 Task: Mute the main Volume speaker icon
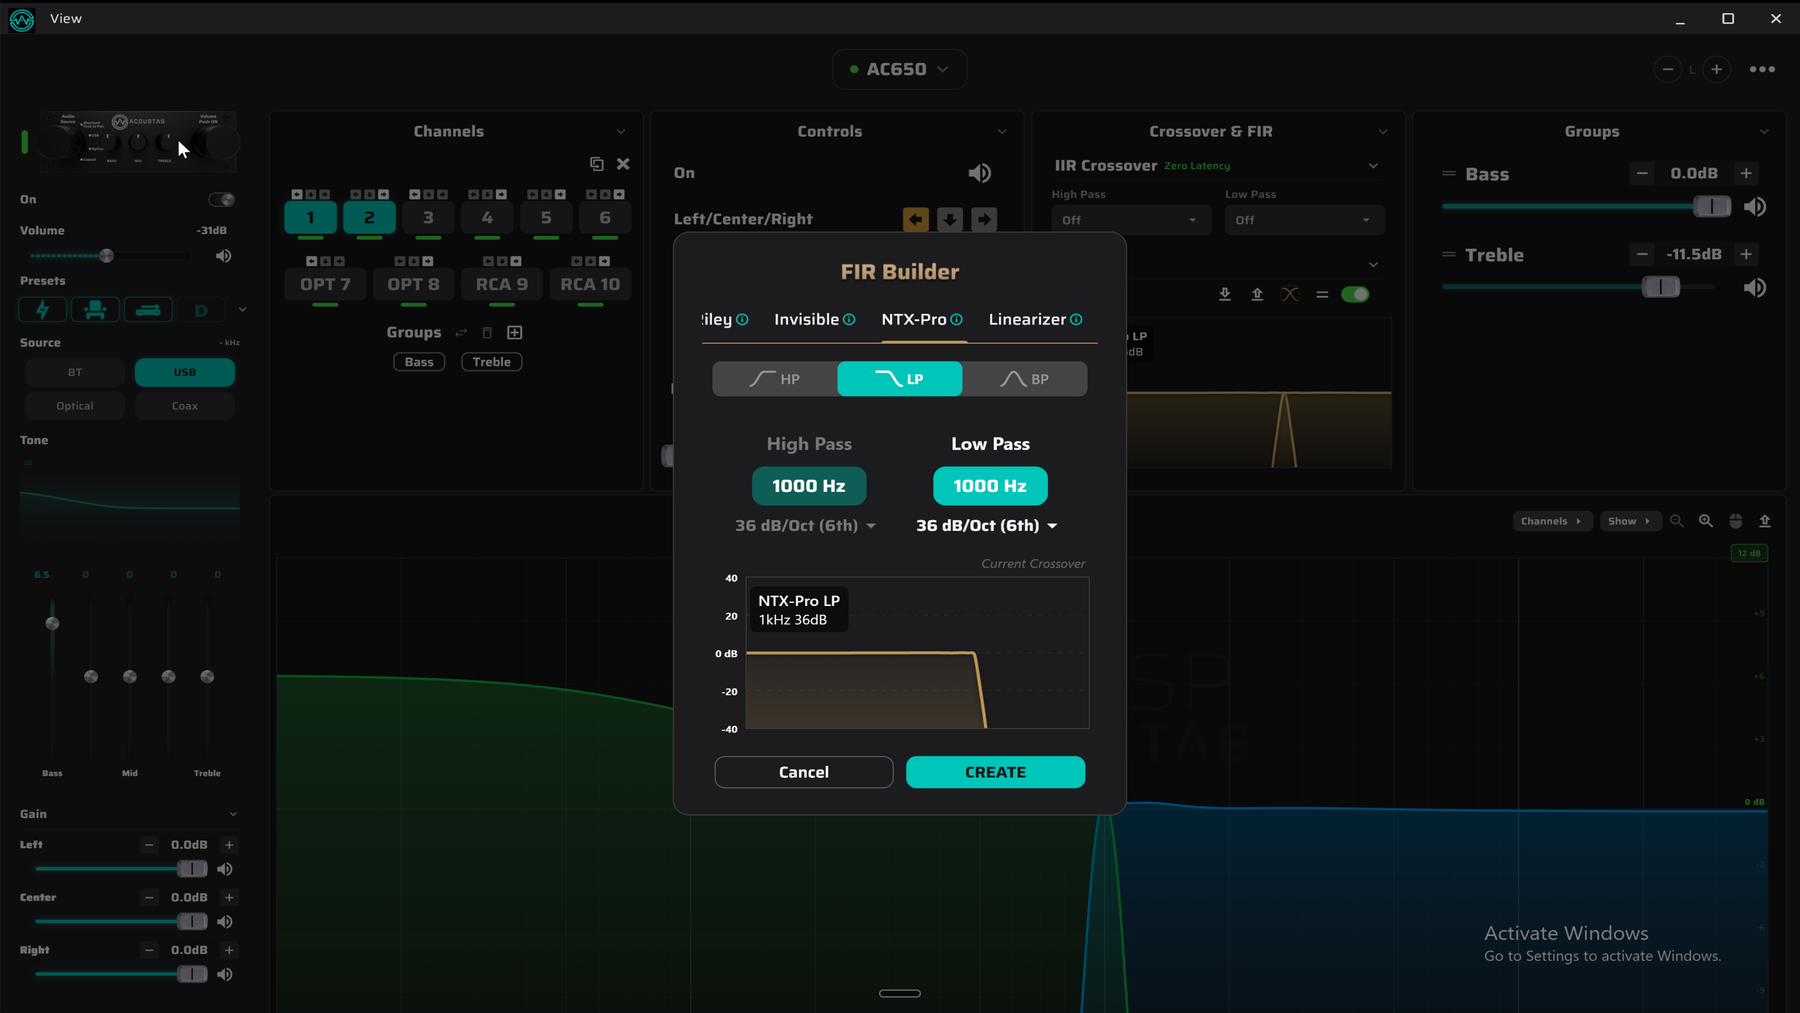click(224, 256)
